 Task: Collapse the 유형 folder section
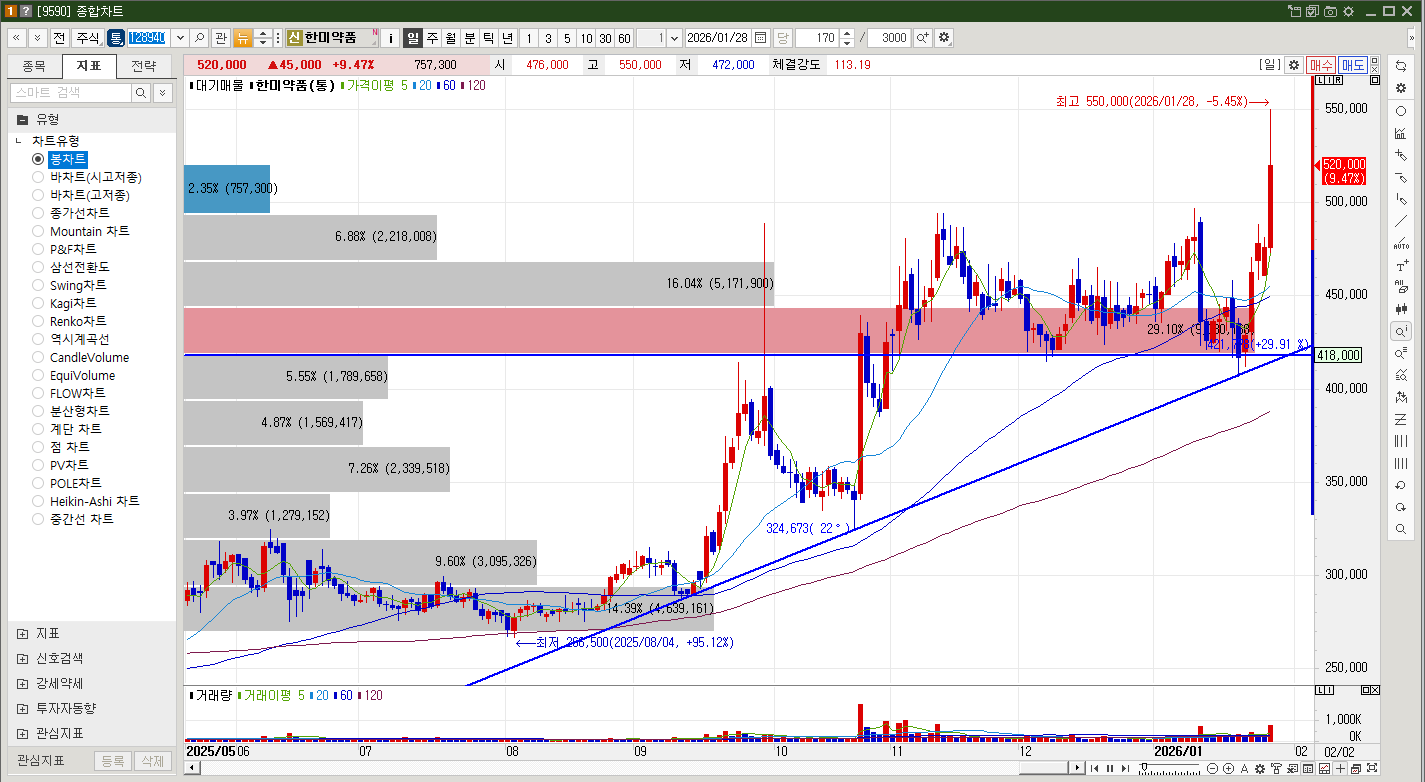click(x=22, y=119)
